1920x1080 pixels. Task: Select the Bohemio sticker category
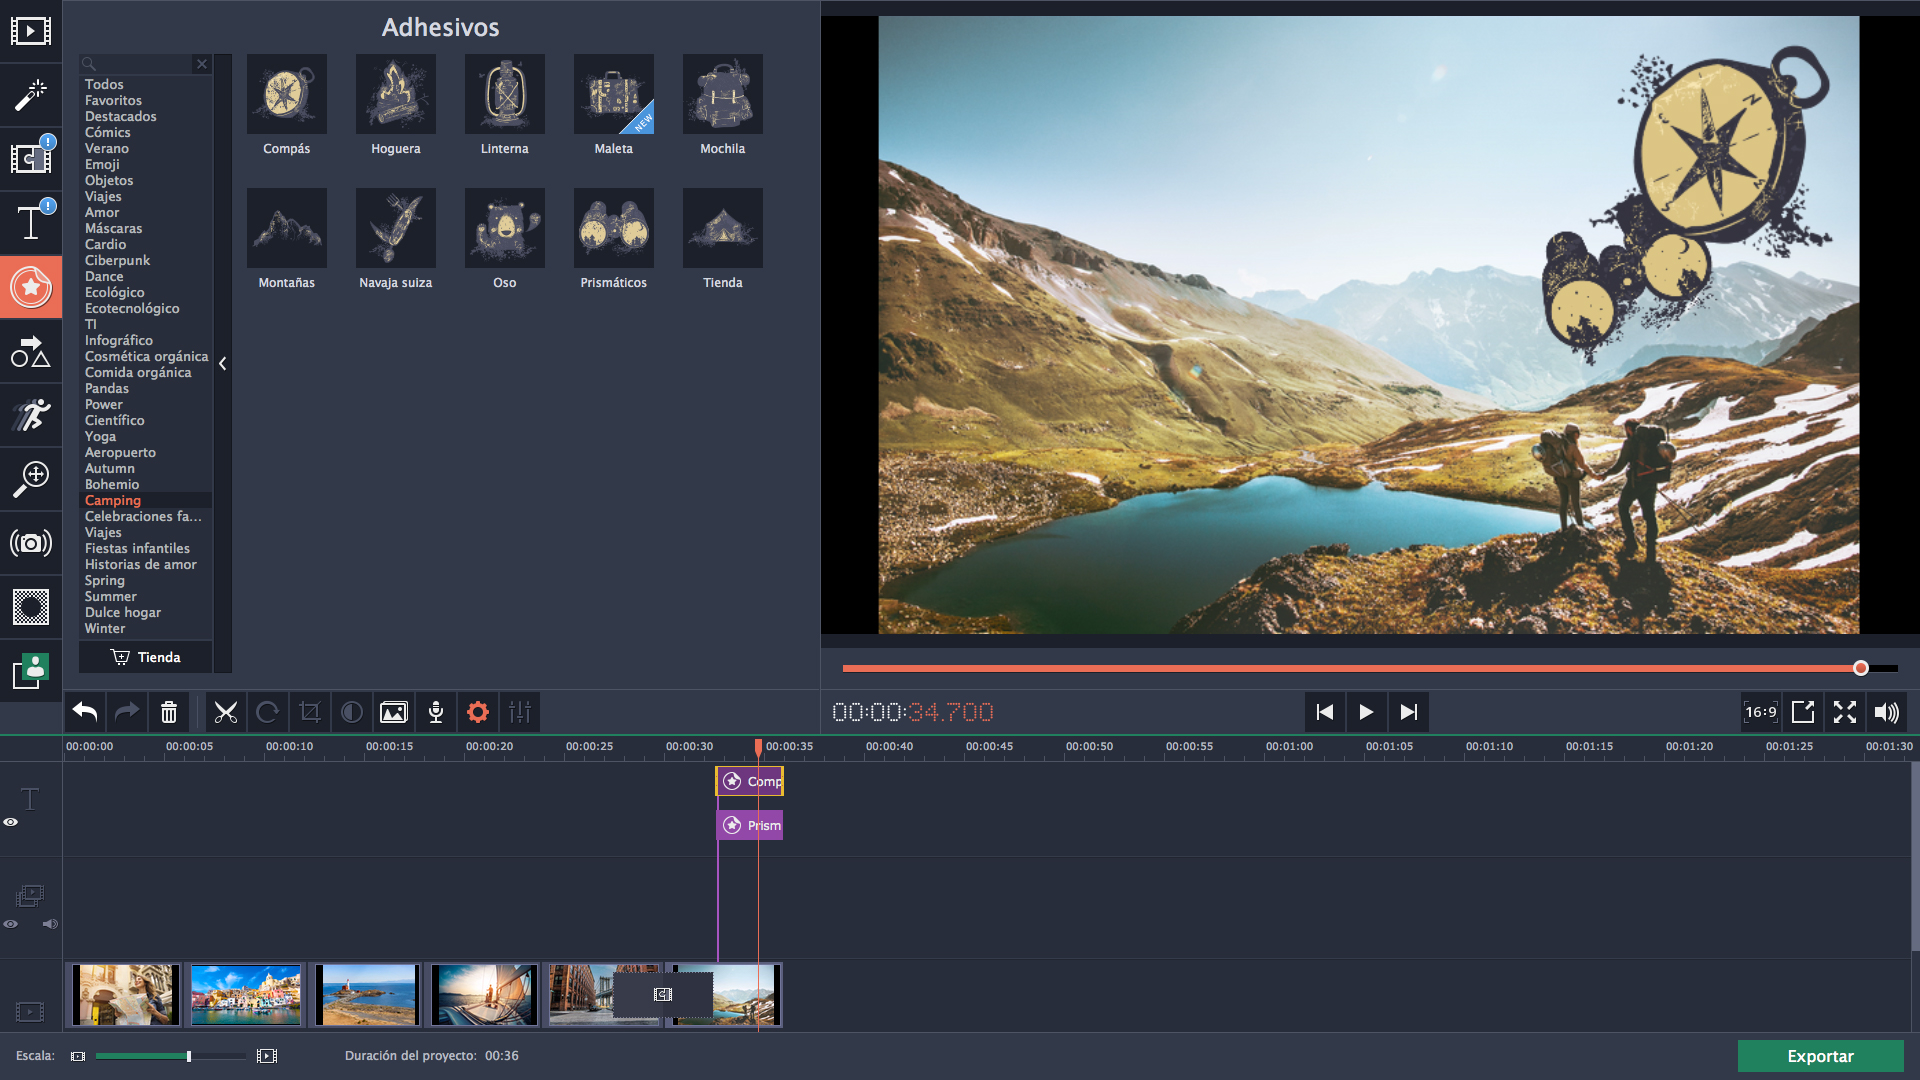[112, 484]
